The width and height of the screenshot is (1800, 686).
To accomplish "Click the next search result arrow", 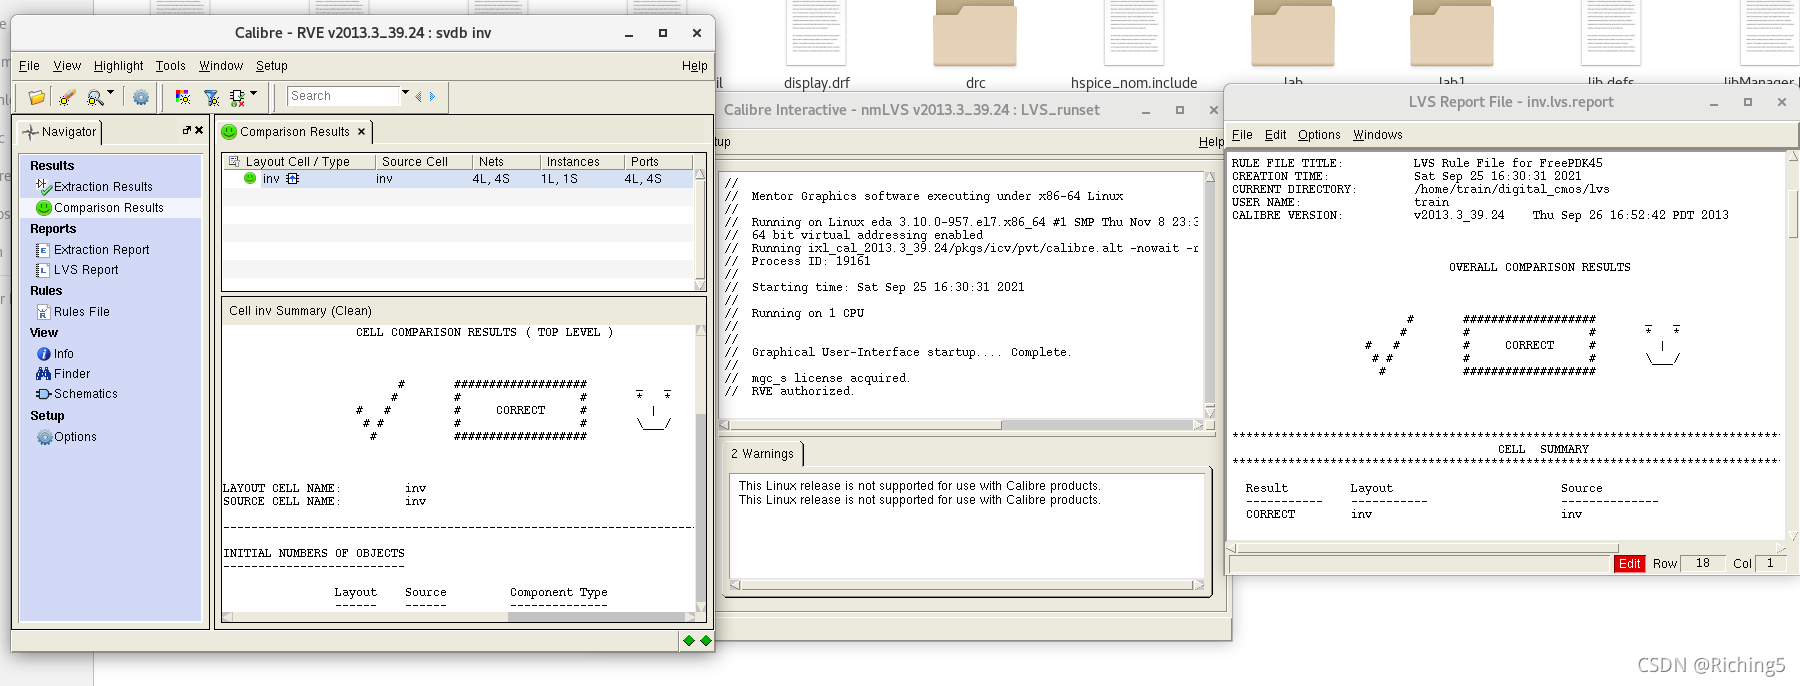I will [x=432, y=97].
